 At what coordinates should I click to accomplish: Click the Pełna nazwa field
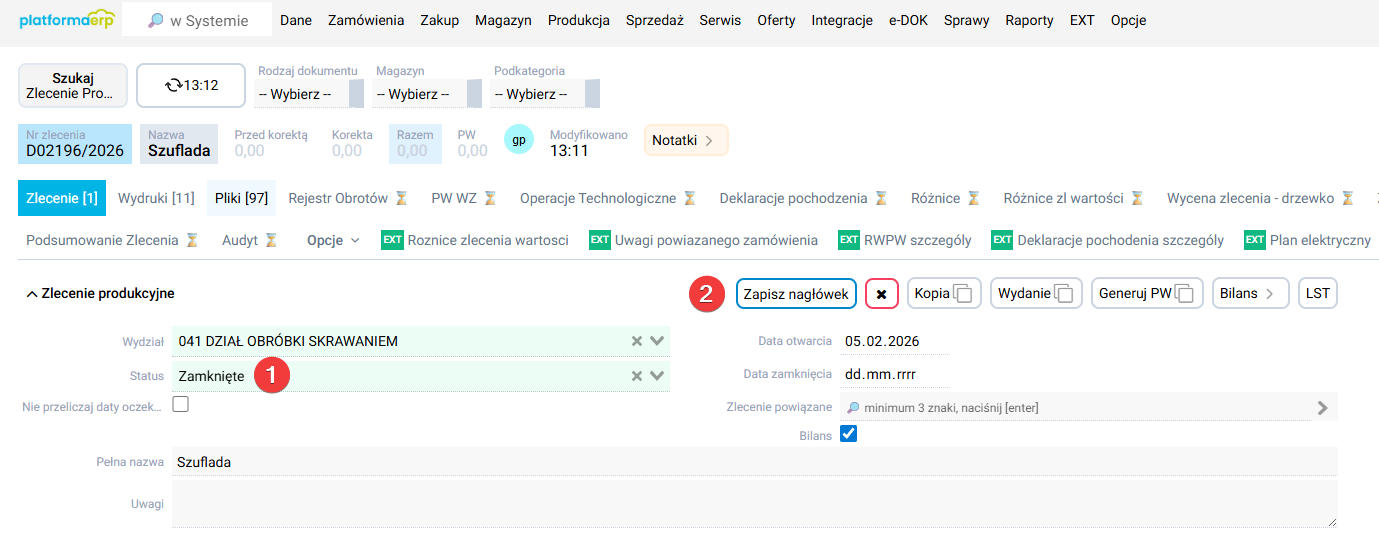(754, 461)
